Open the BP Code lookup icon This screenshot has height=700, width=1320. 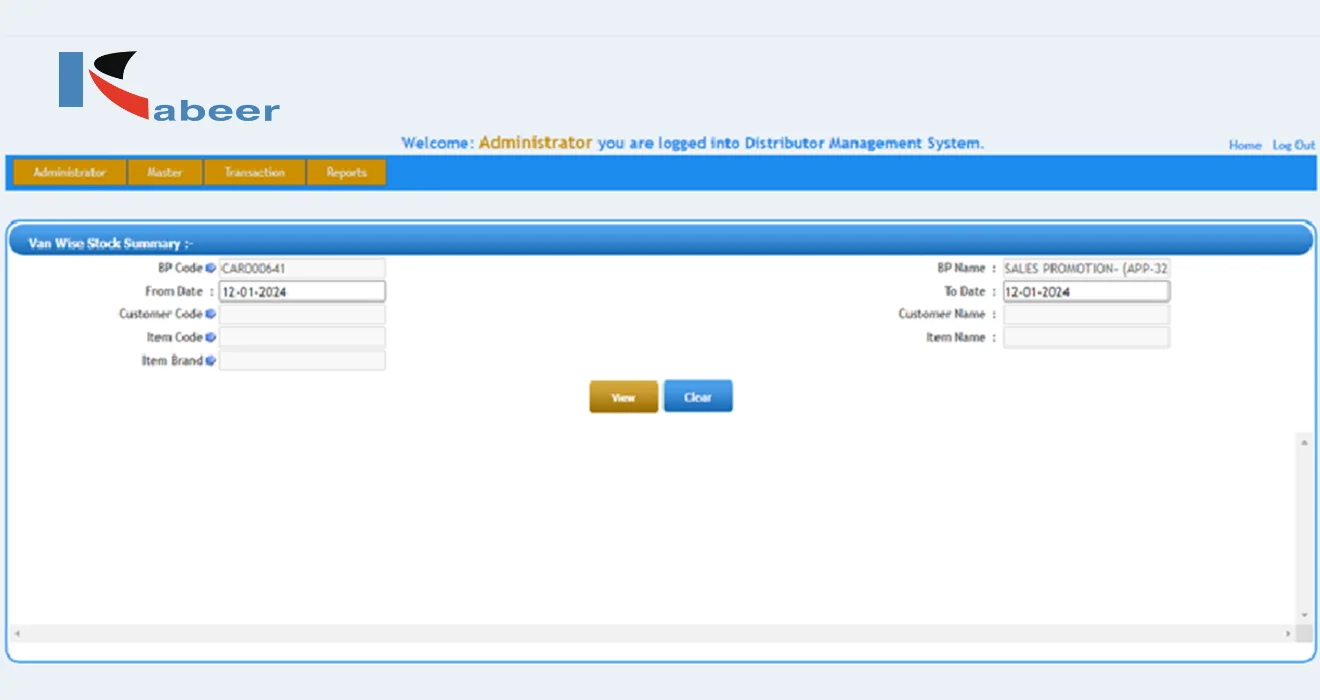211,267
